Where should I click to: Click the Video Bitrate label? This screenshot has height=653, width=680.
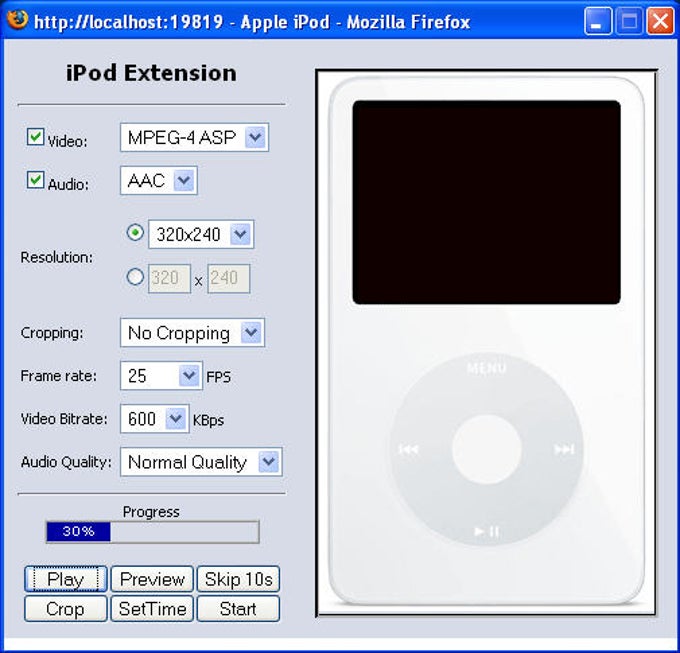64,419
